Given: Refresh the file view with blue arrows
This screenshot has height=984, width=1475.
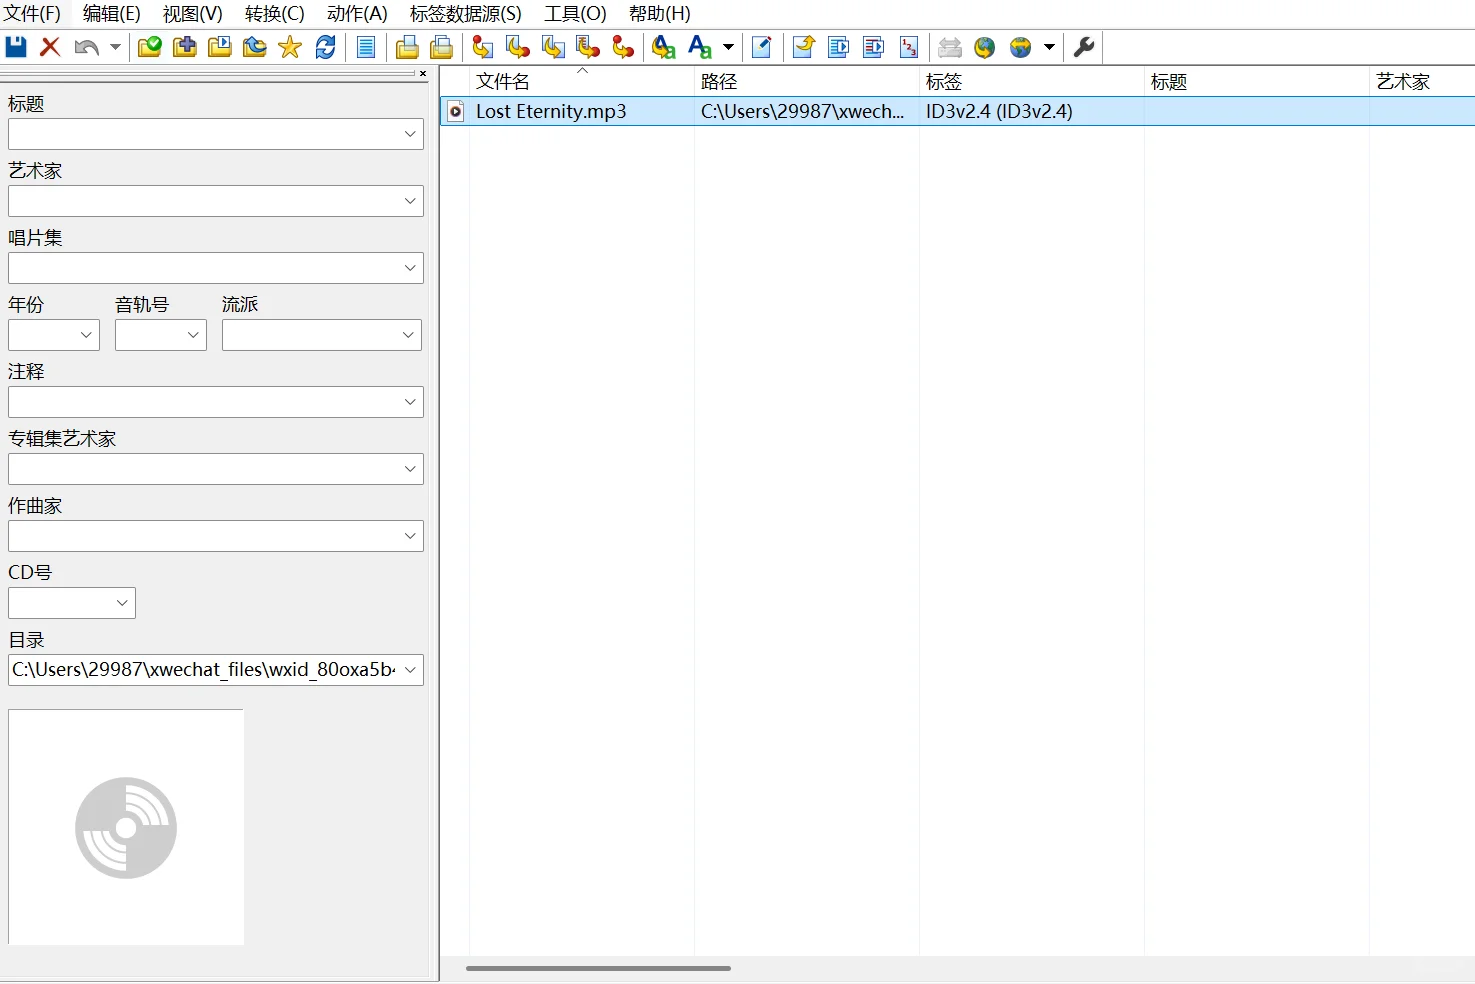Looking at the screenshot, I should coord(325,47).
